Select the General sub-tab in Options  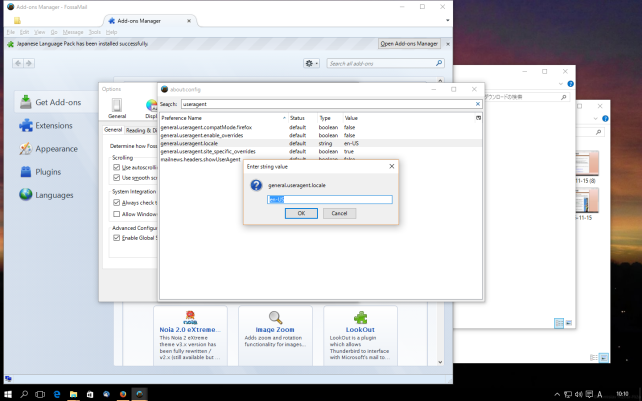pyautogui.click(x=113, y=129)
